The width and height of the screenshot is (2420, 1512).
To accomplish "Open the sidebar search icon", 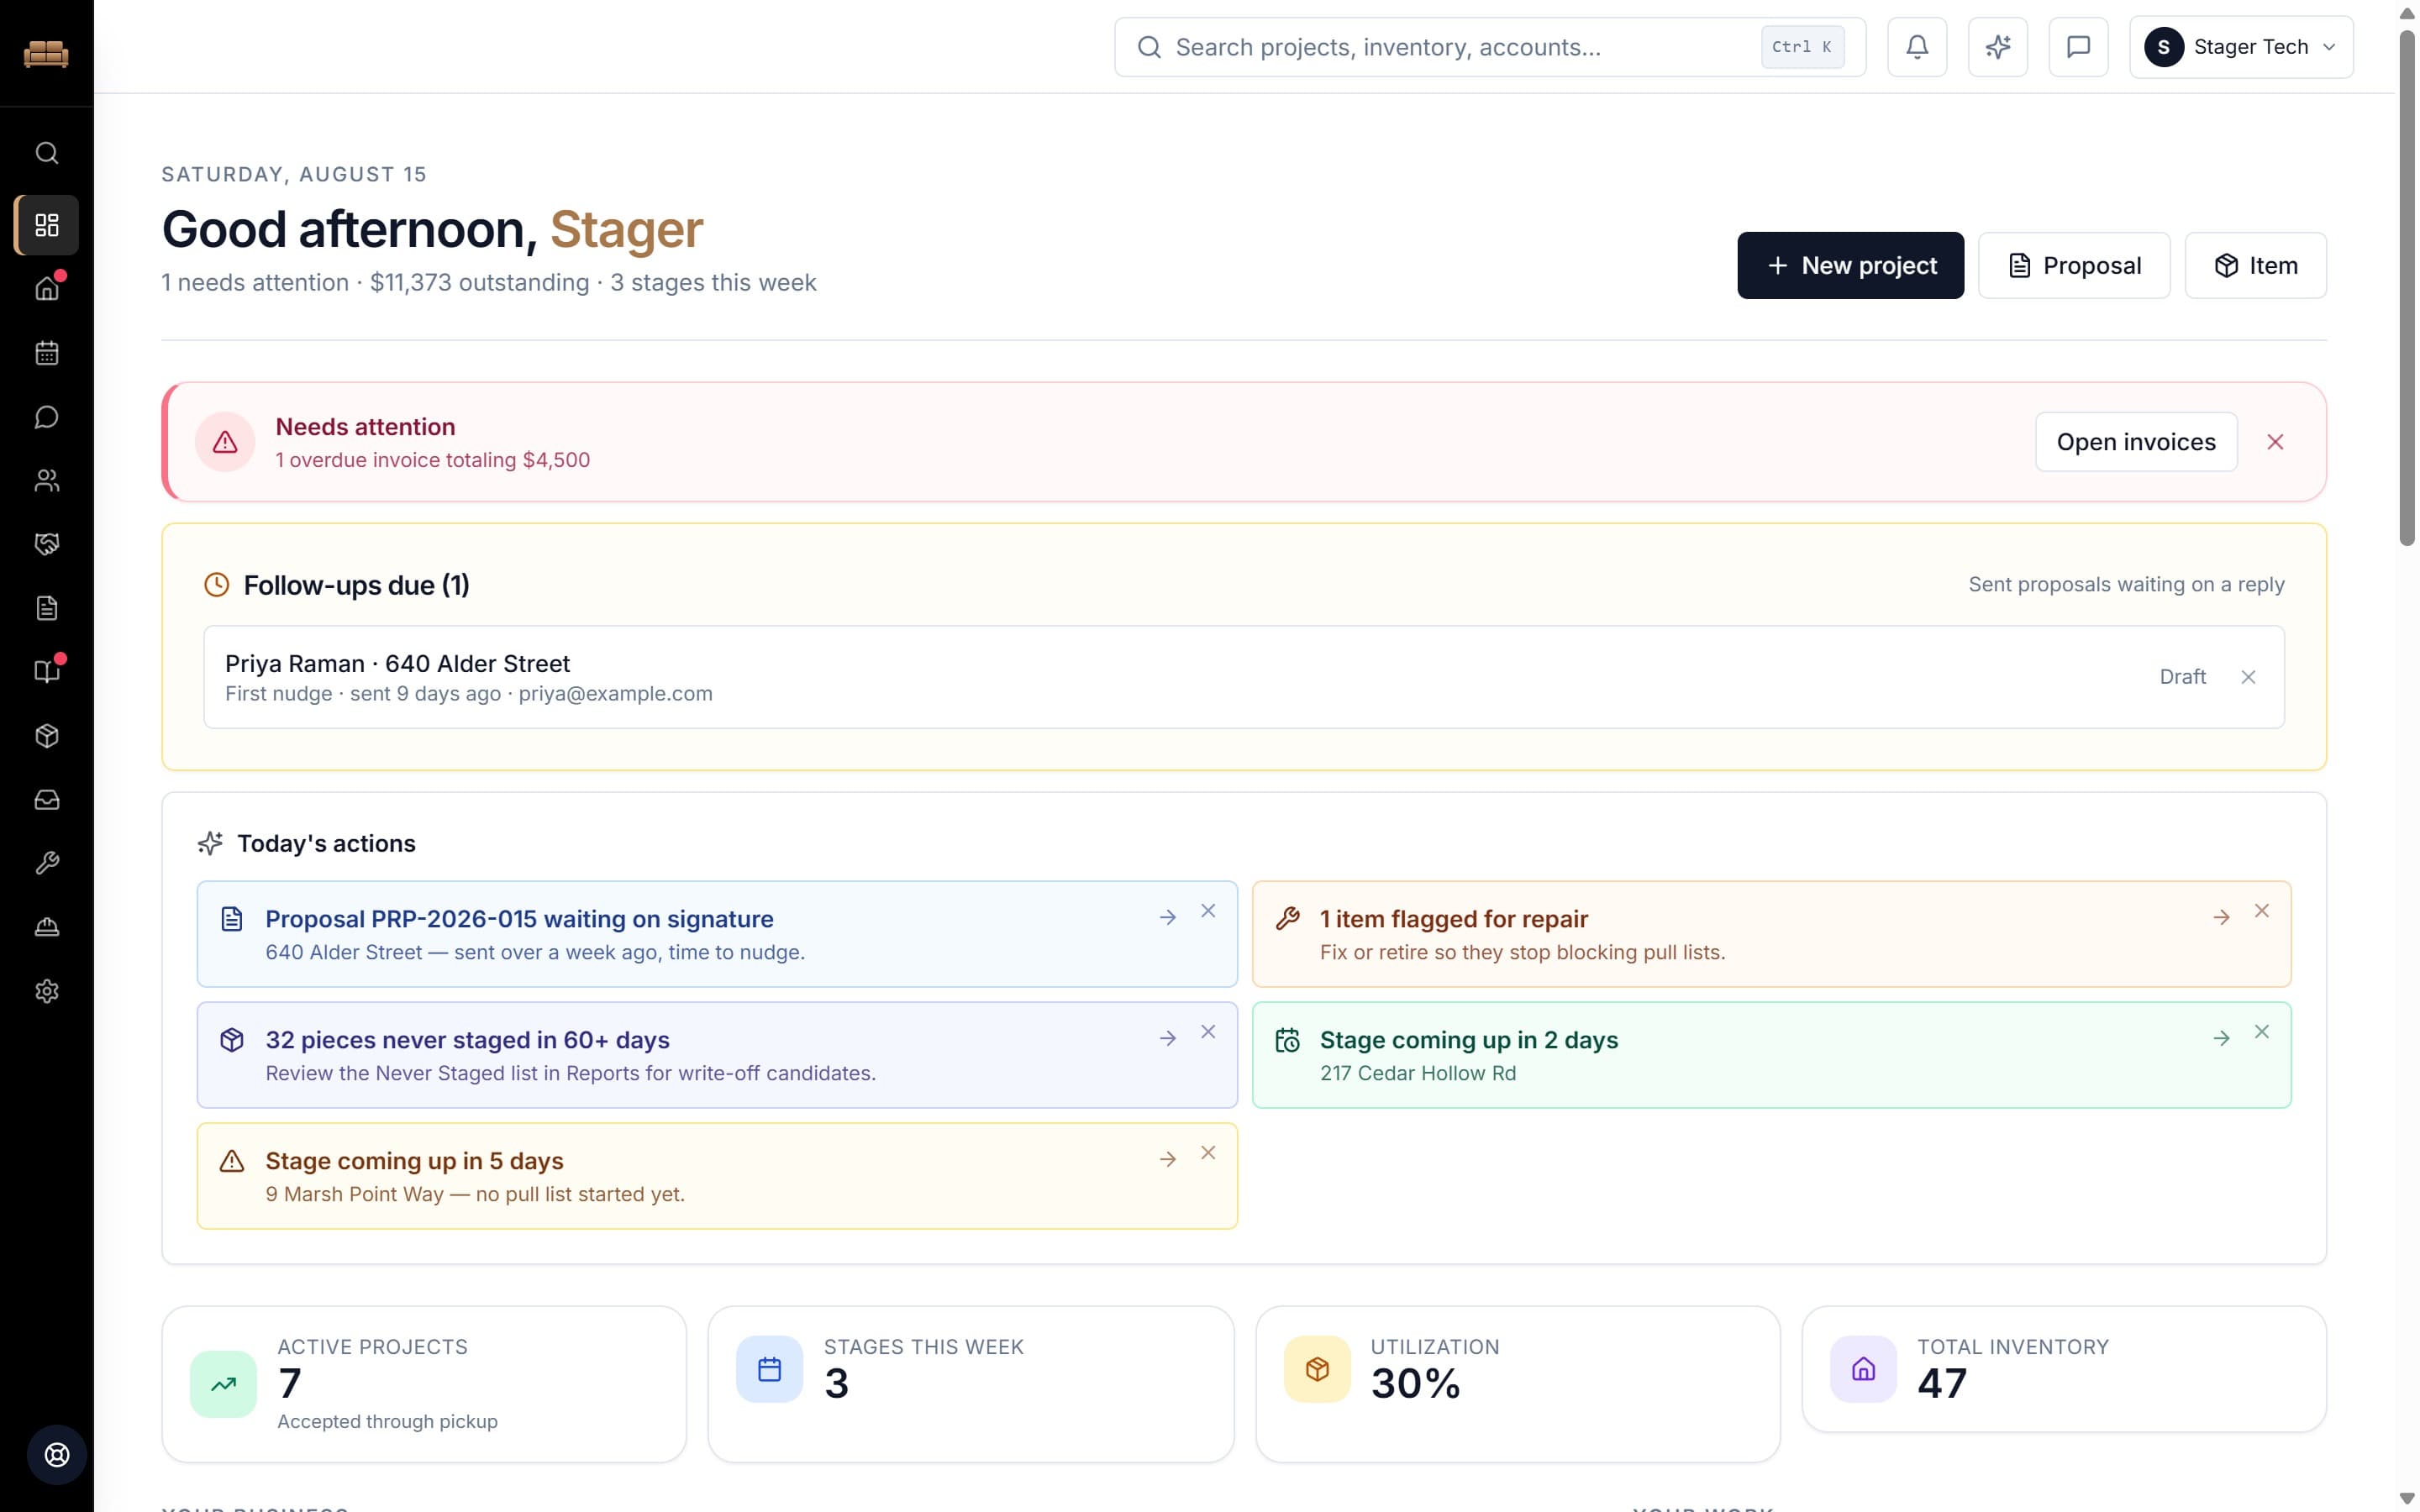I will 47,153.
